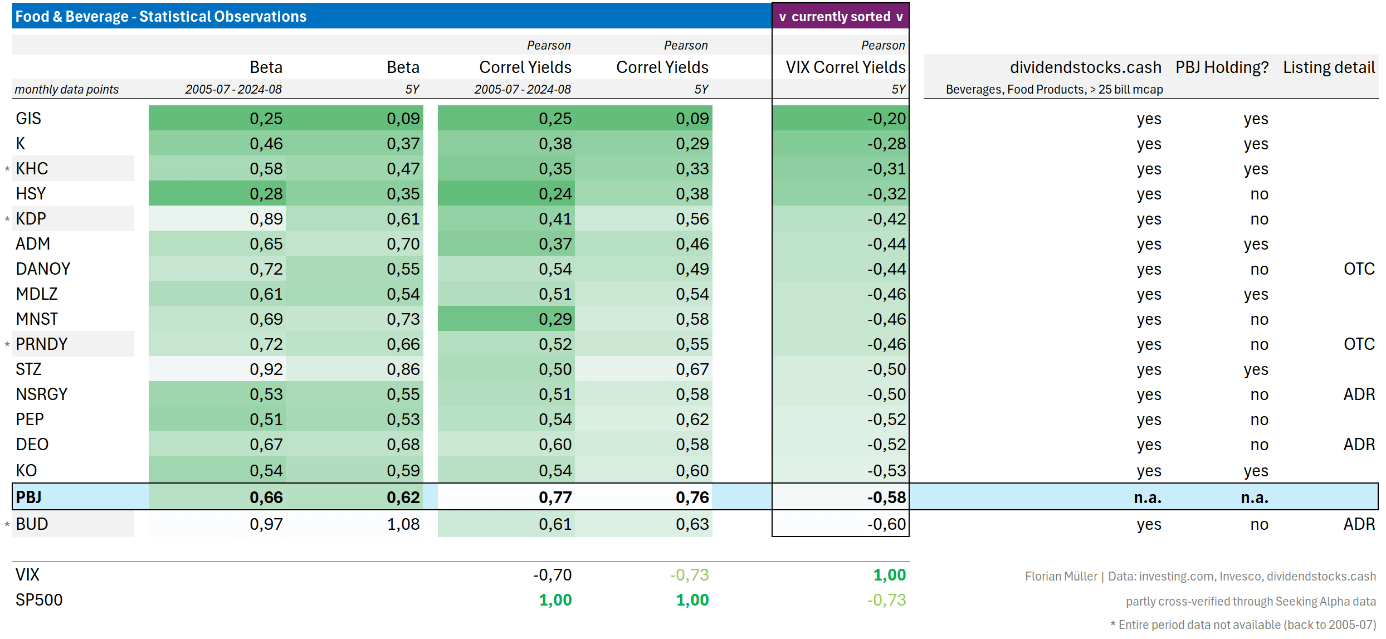The image size is (1386, 639).
Task: Click the purple "currently sorted" header label
Action: (x=840, y=16)
